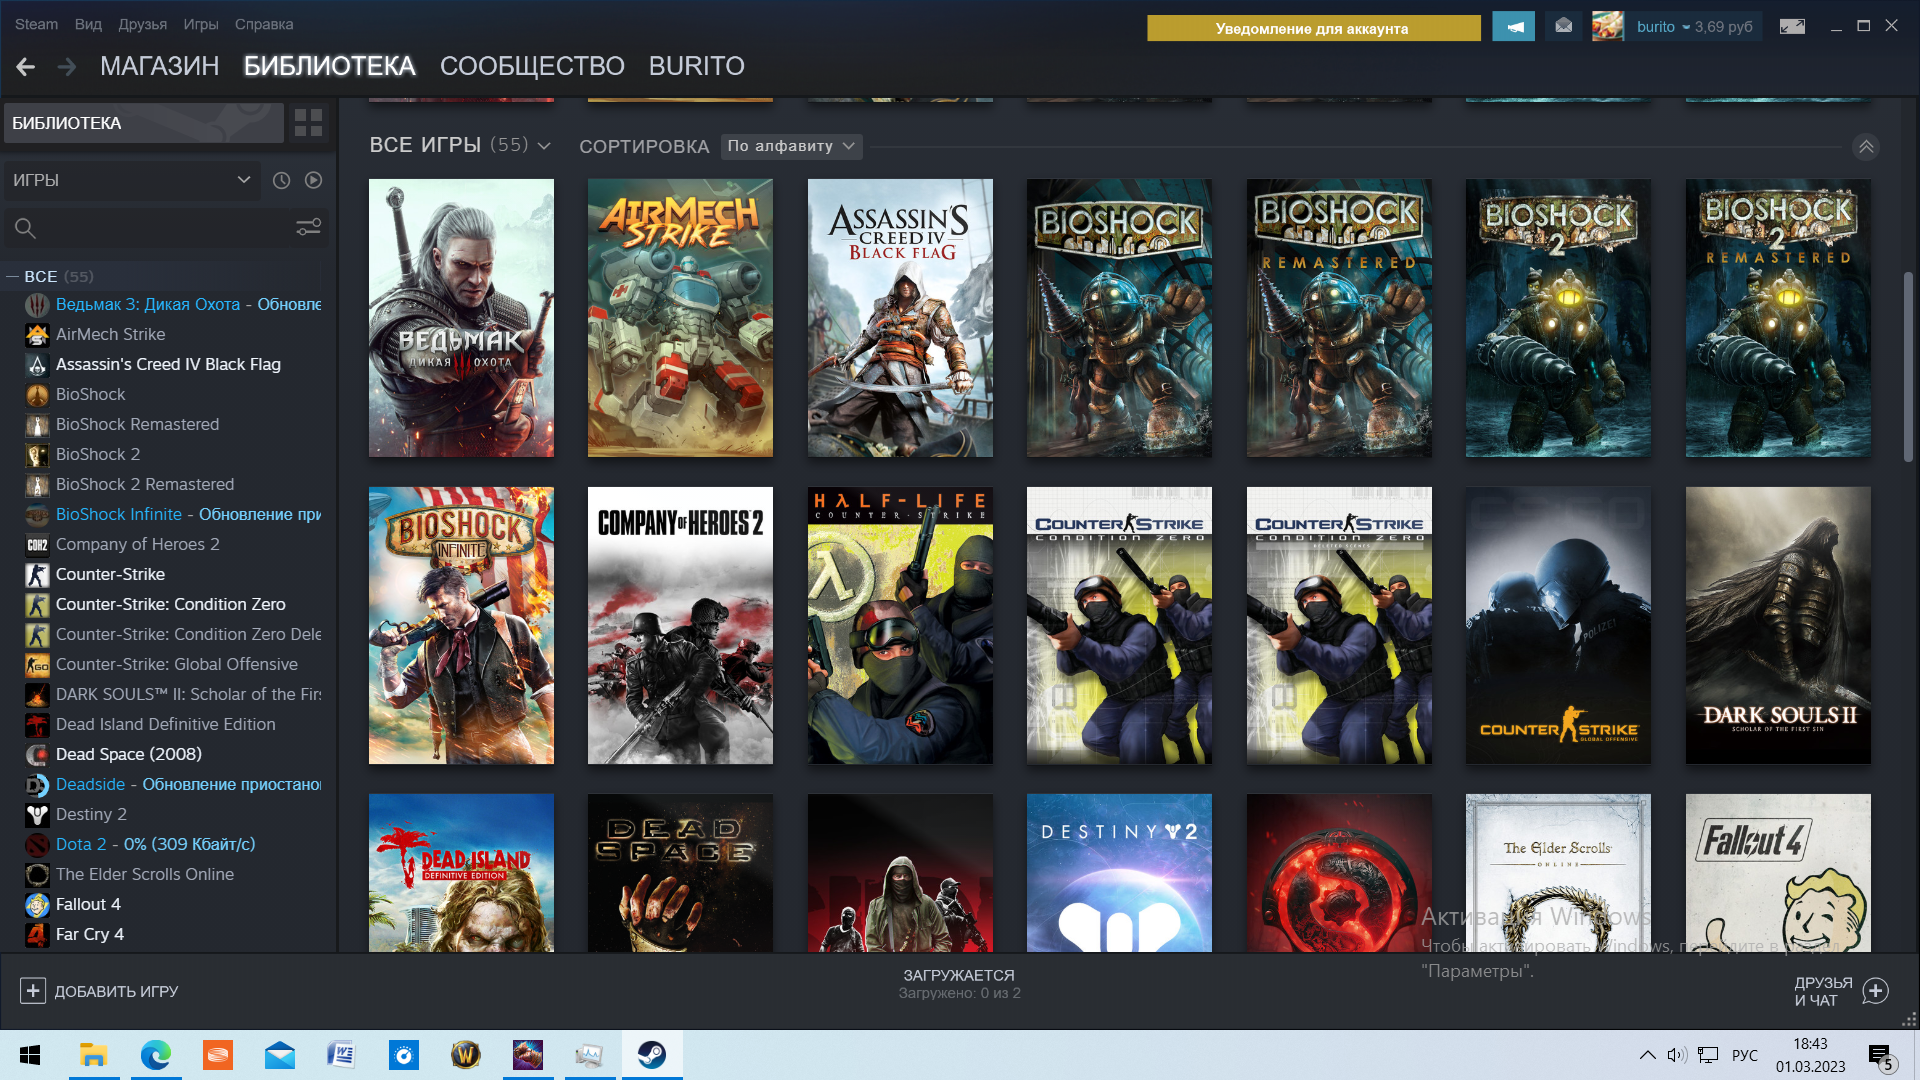The width and height of the screenshot is (1920, 1080).
Task: Click ДОБАВИТЬ ИГРУ label
Action: (x=116, y=991)
